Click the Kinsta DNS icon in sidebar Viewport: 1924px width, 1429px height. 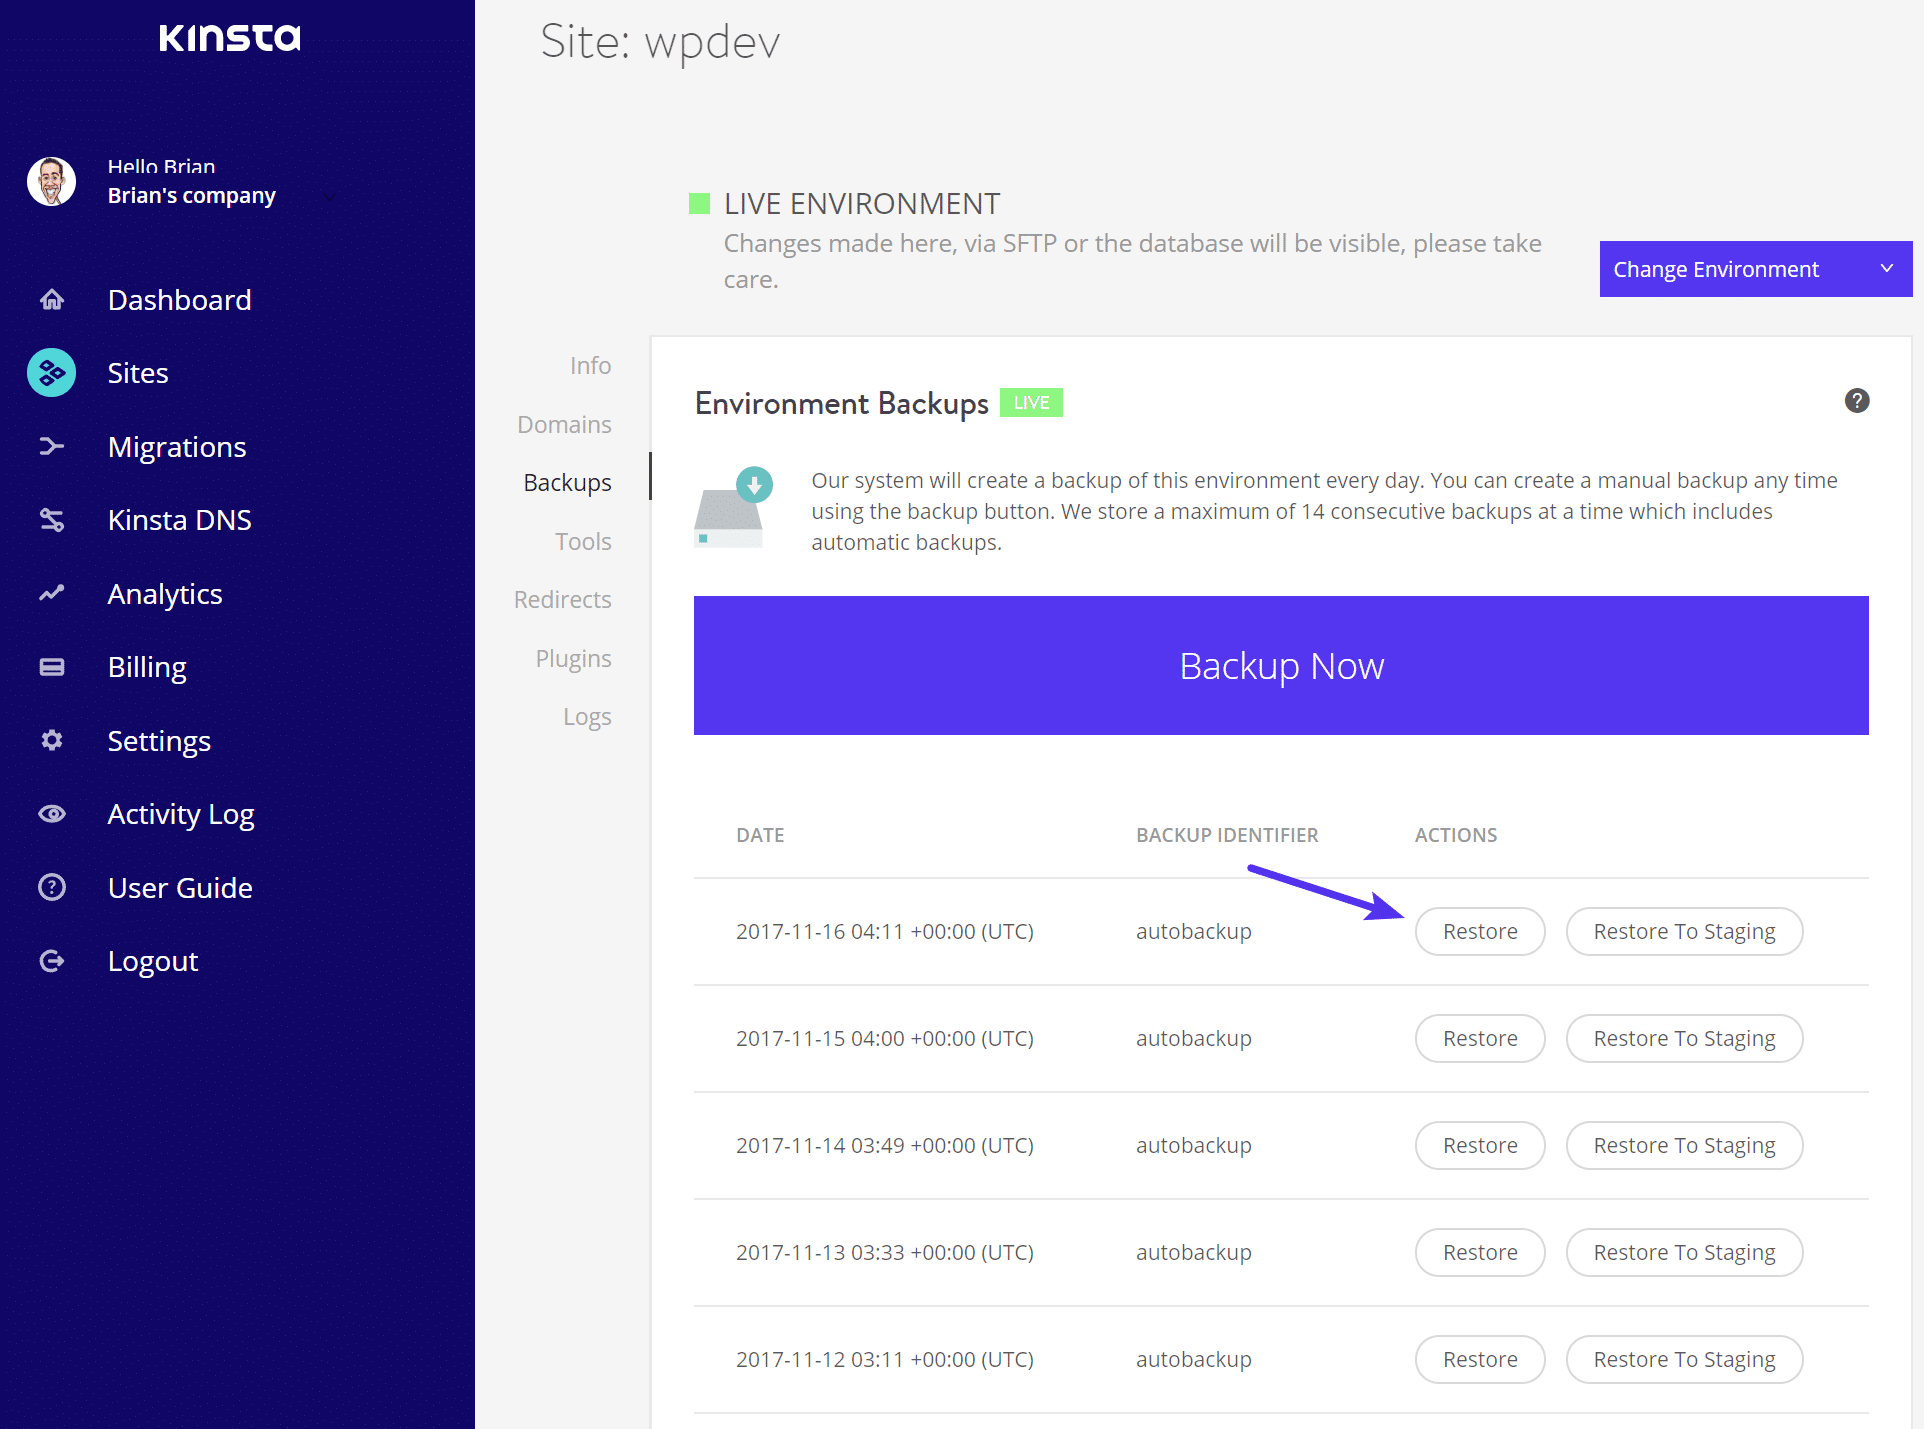[x=51, y=521]
